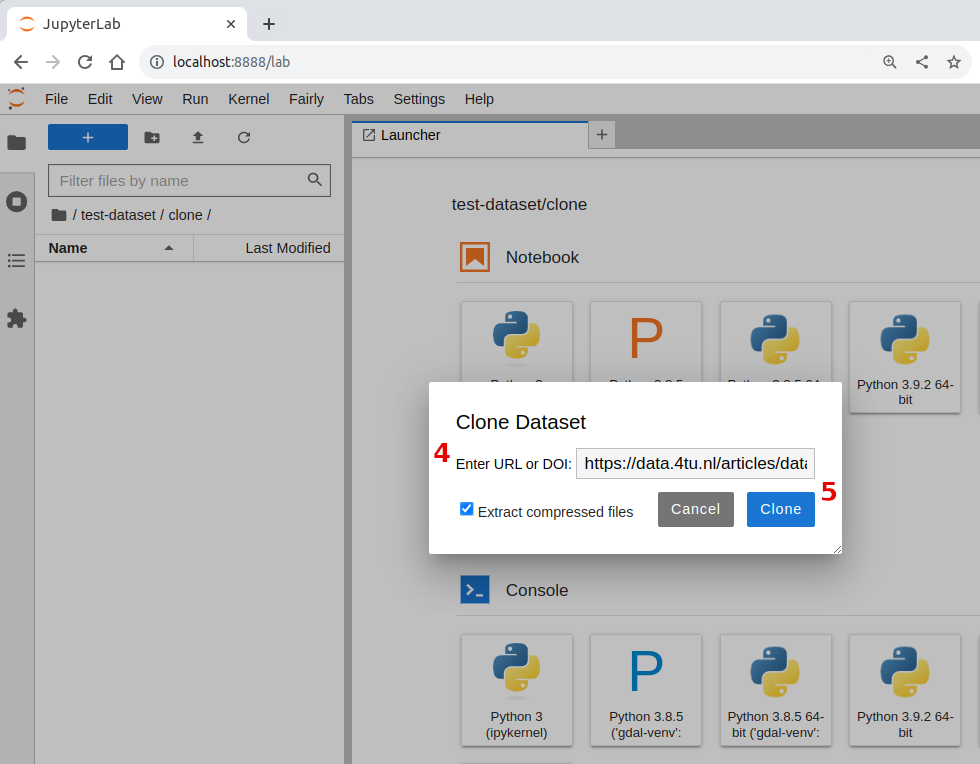Viewport: 980px width, 764px height.
Task: Click the blue new launcher plus button
Action: coord(88,137)
